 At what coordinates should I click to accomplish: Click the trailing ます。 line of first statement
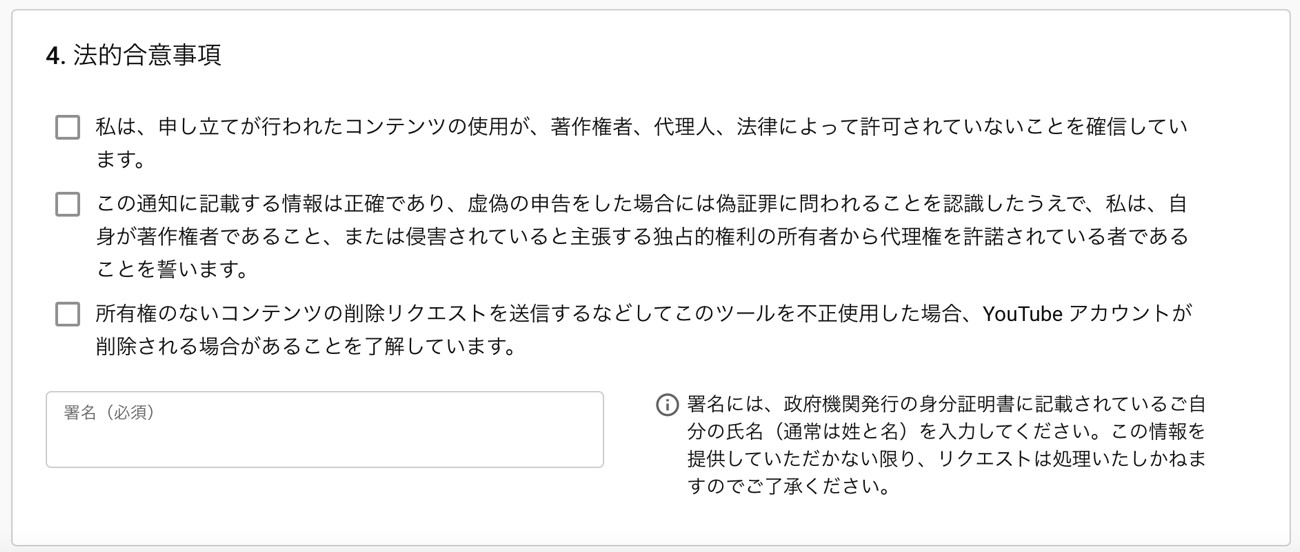pyautogui.click(x=122, y=160)
